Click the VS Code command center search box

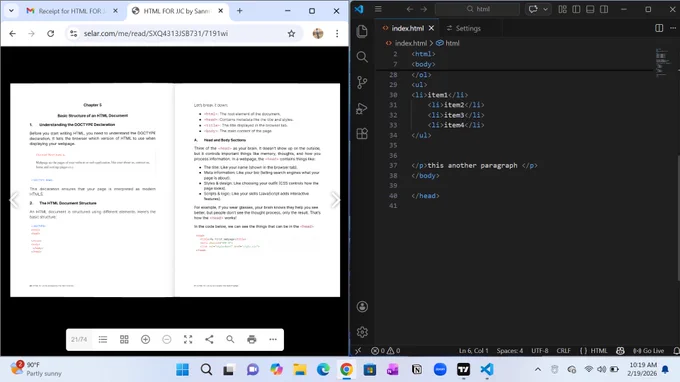tap(477, 9)
